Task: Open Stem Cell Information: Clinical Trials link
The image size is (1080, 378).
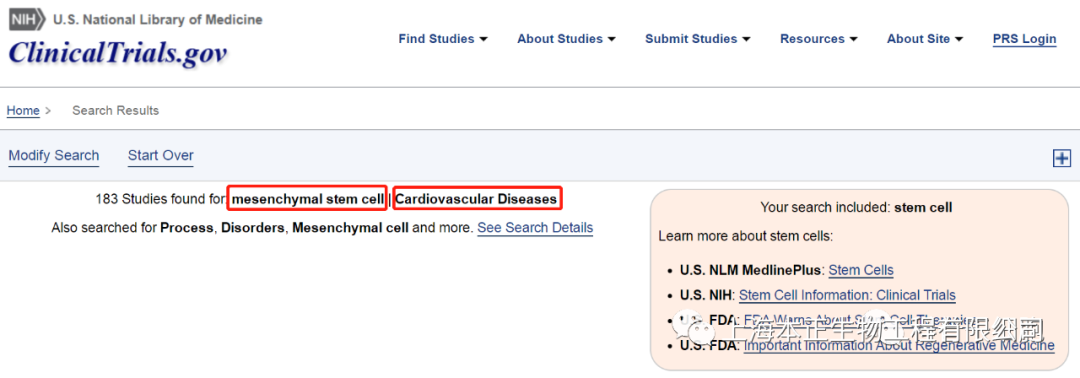Action: (x=847, y=296)
